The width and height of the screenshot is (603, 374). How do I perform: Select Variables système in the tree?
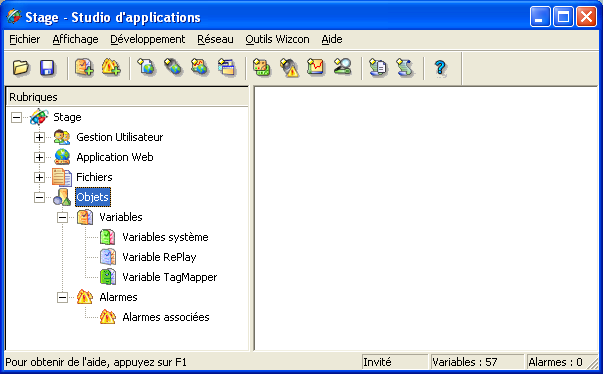(165, 237)
